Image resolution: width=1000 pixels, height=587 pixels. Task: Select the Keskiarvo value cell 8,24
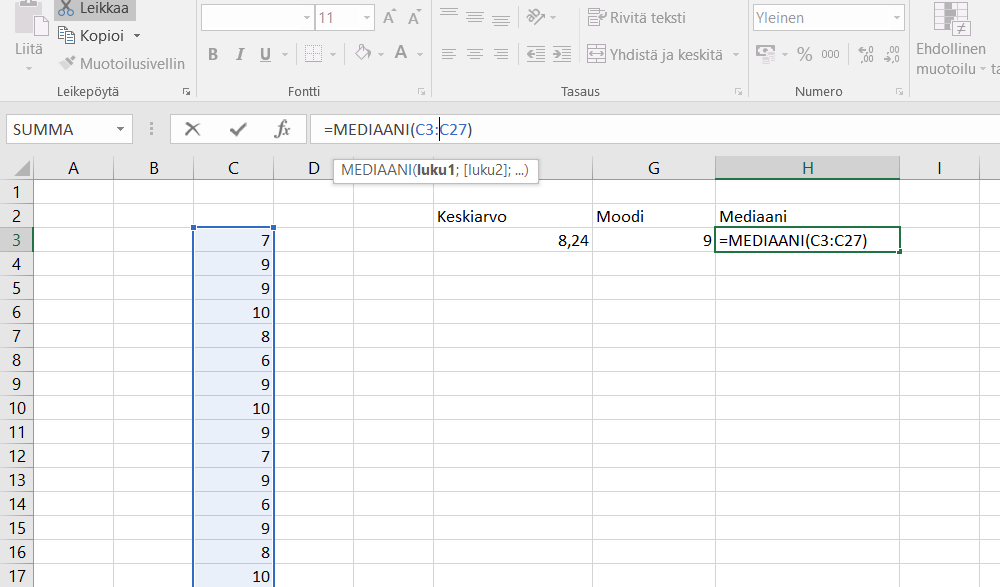[x=512, y=240]
